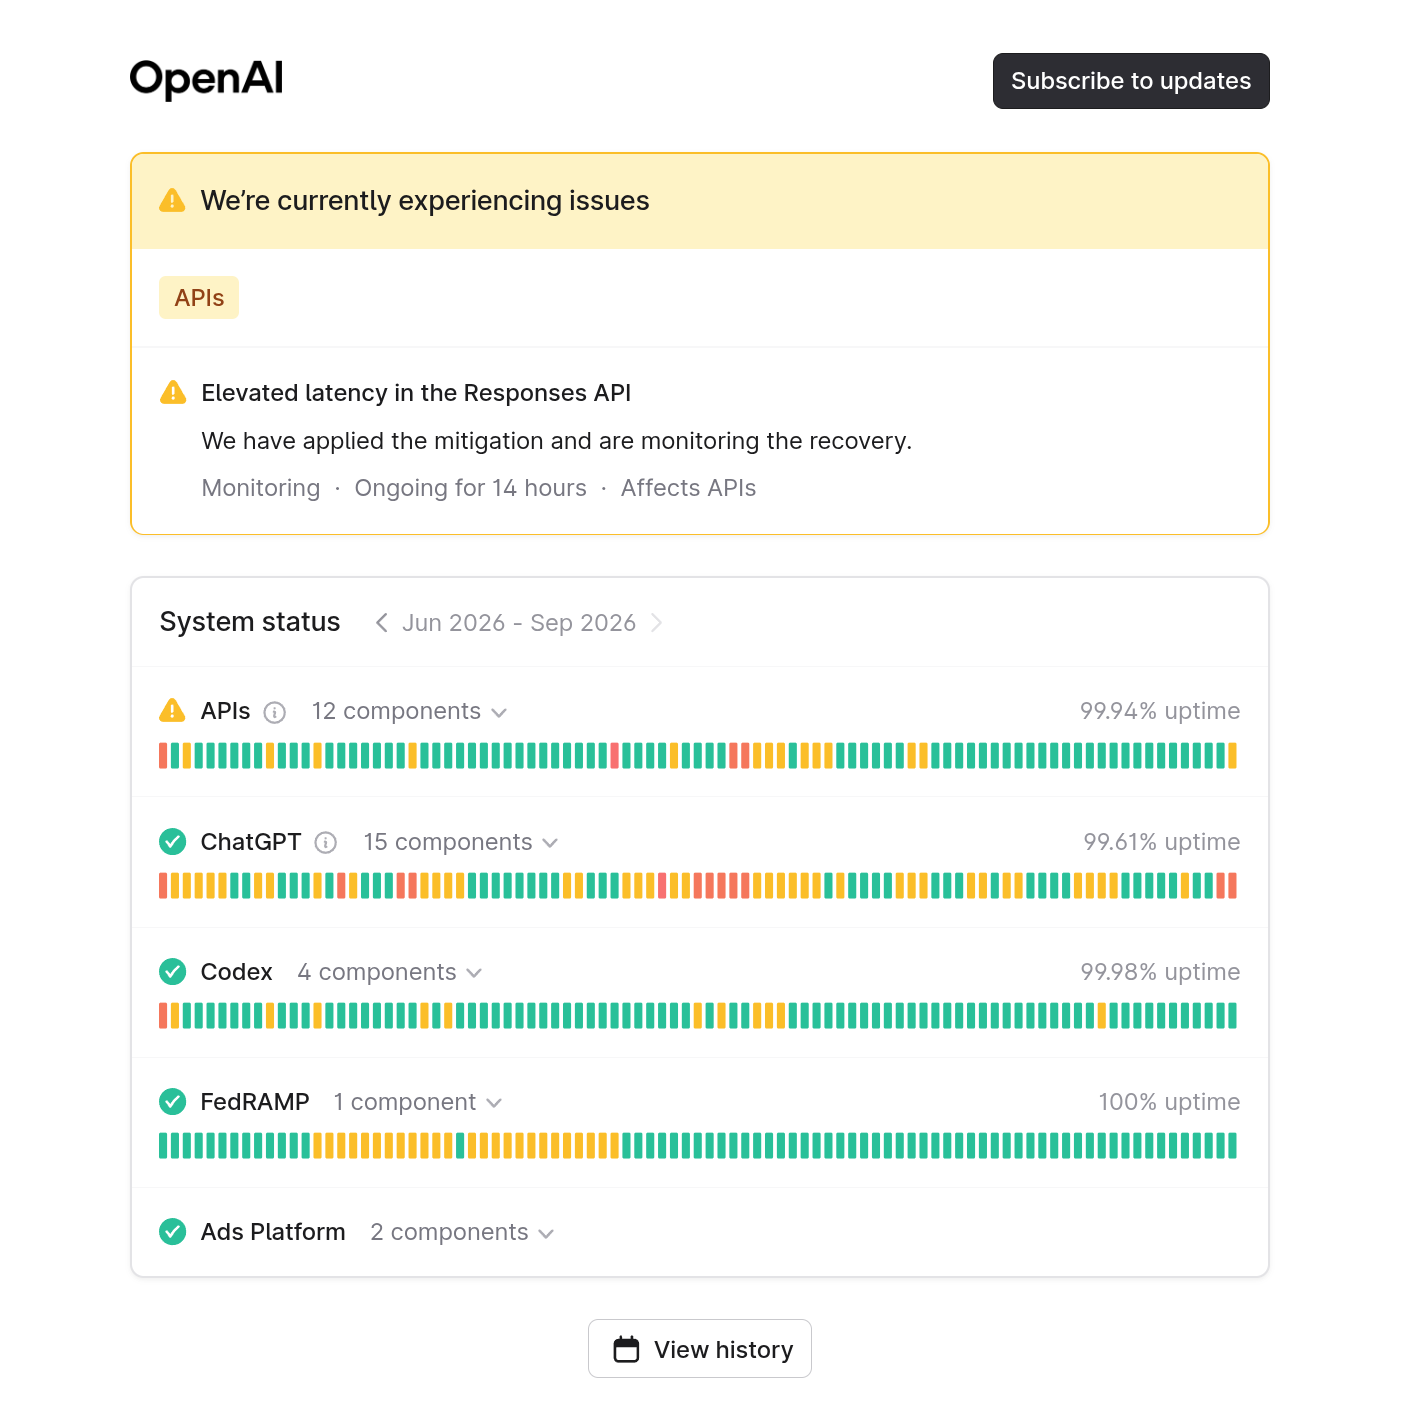Click the APIs warning status icon
This screenshot has width=1419, height=1404.
click(172, 711)
